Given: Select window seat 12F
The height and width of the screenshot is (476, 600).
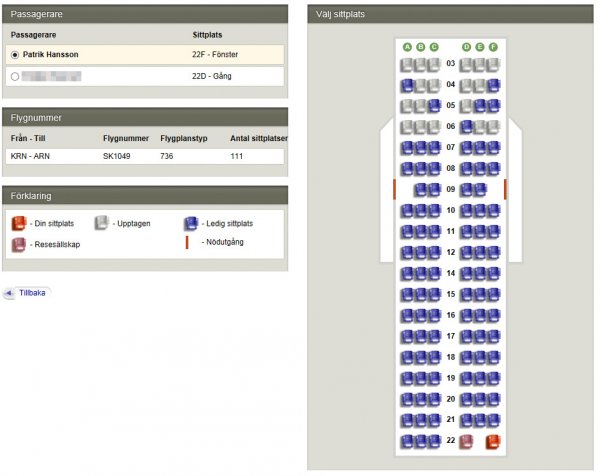Looking at the screenshot, I should [493, 252].
